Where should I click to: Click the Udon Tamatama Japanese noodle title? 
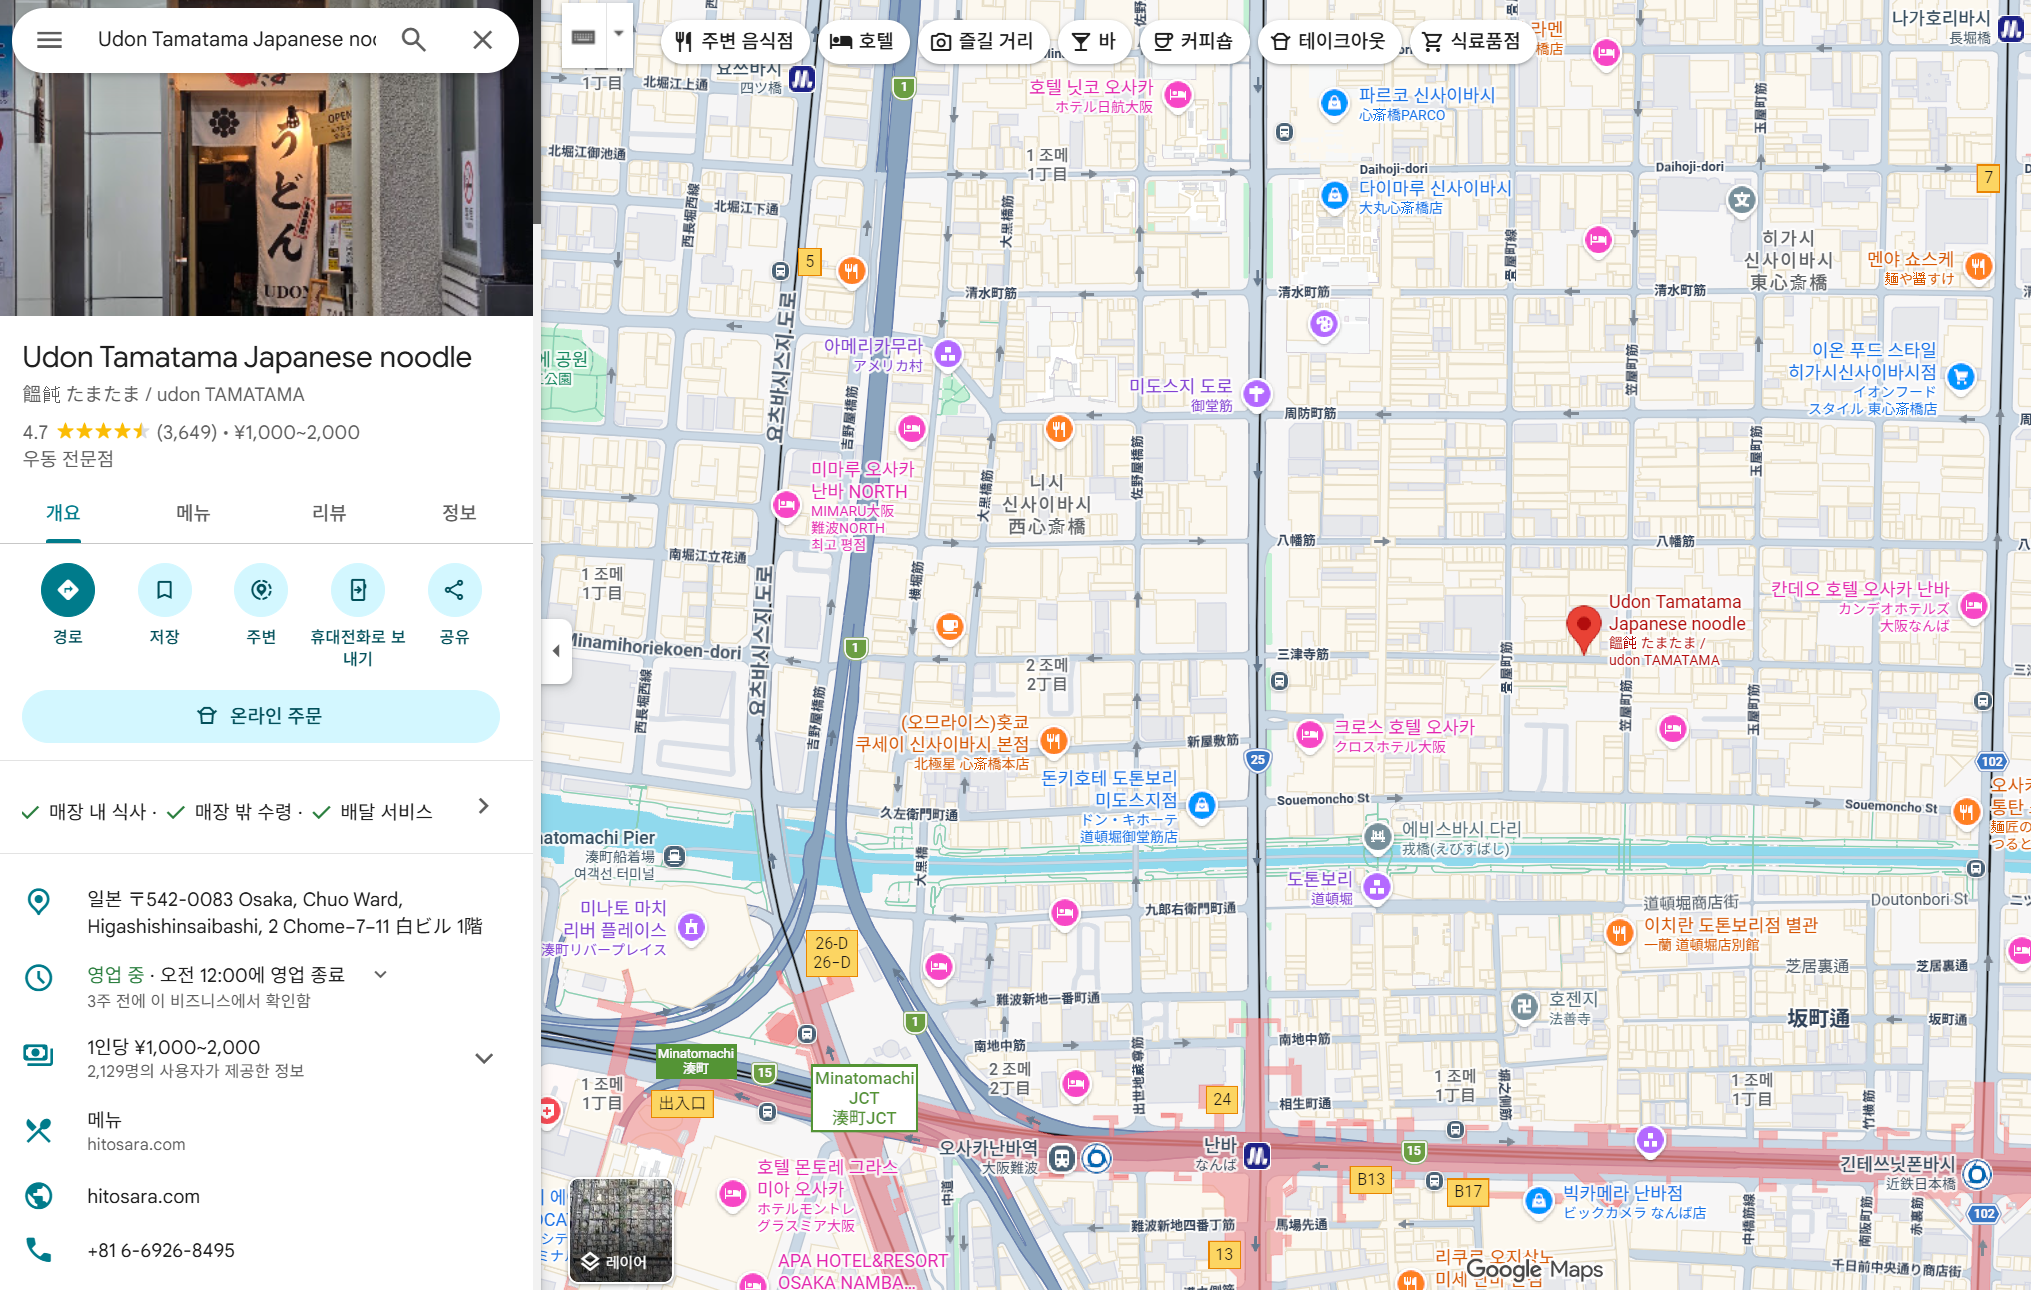tap(247, 357)
